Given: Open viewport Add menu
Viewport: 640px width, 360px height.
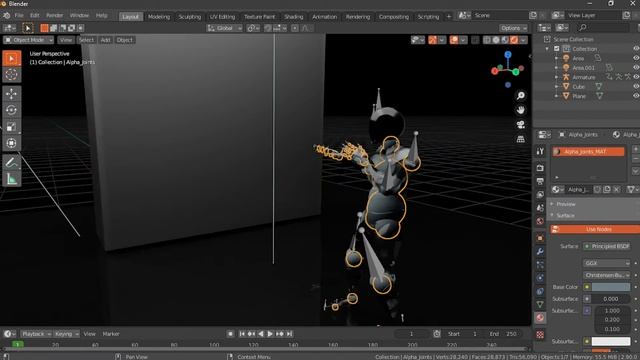Looking at the screenshot, I should click(105, 40).
